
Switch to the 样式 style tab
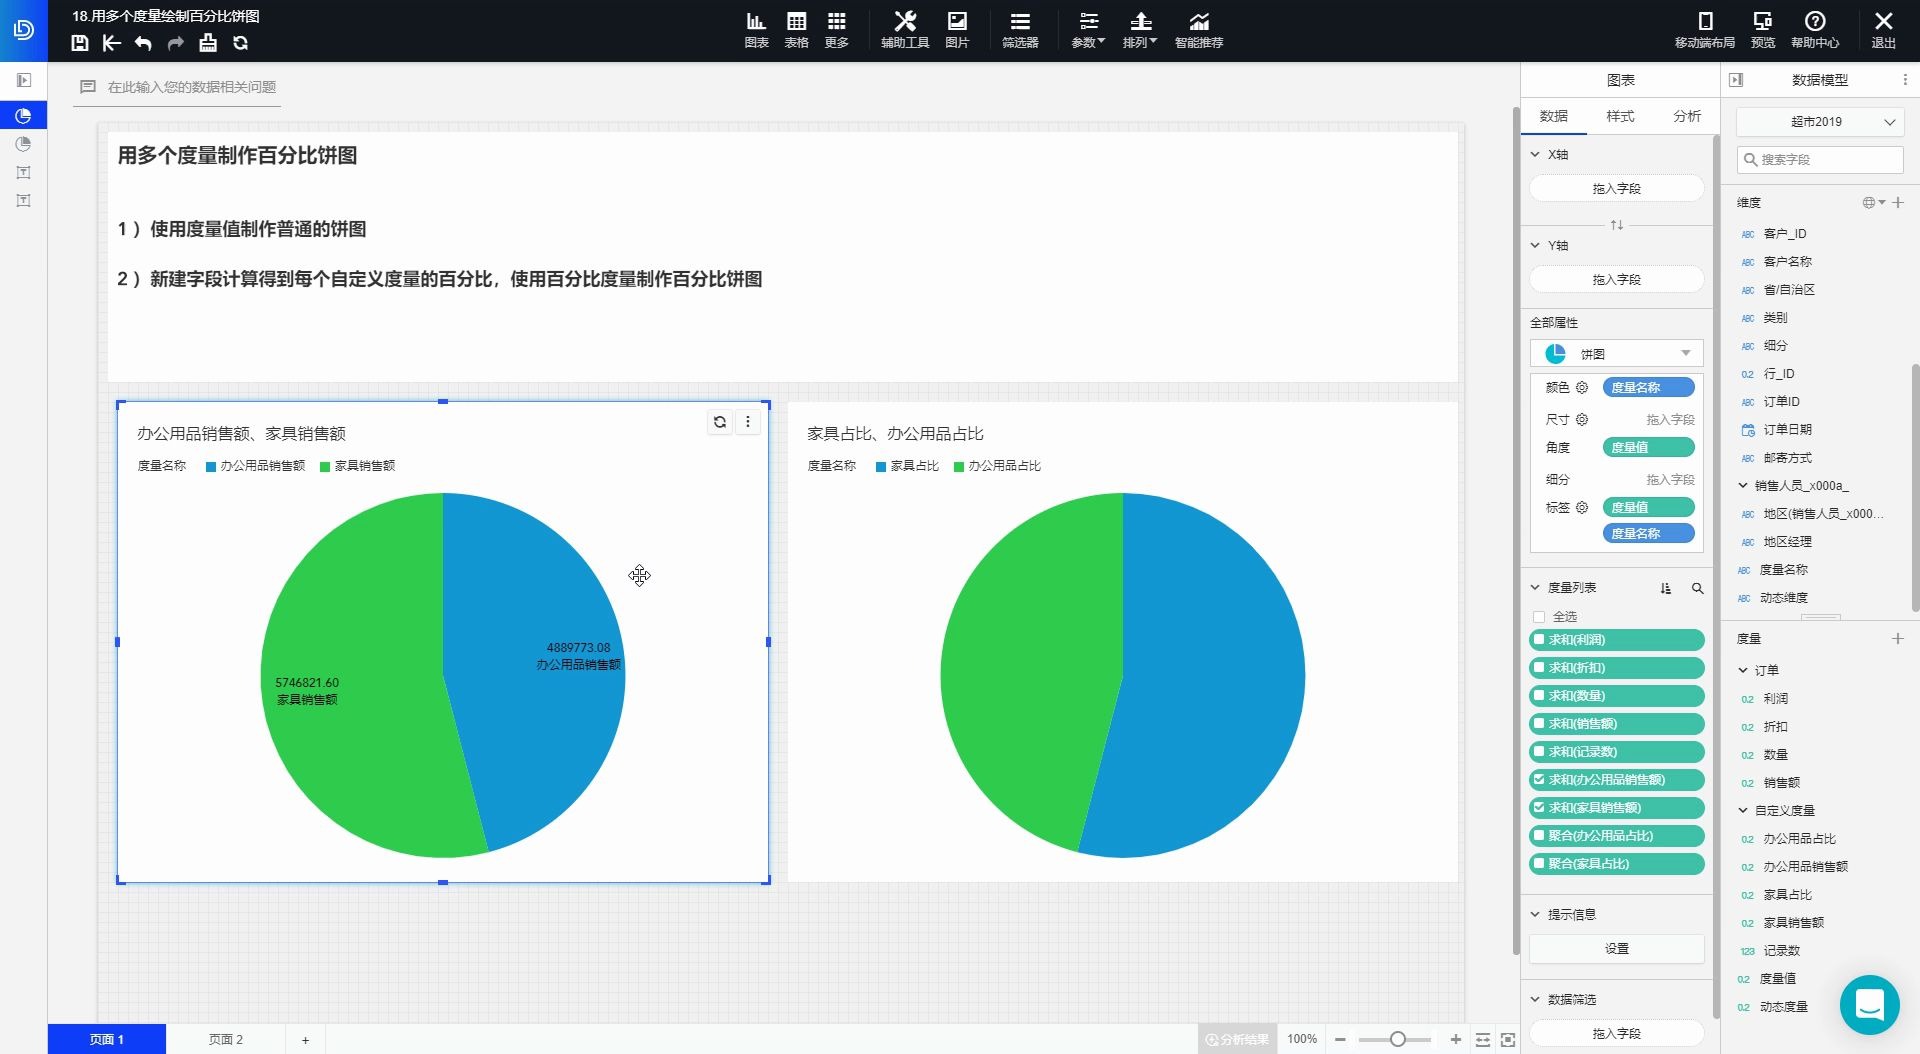point(1620,117)
